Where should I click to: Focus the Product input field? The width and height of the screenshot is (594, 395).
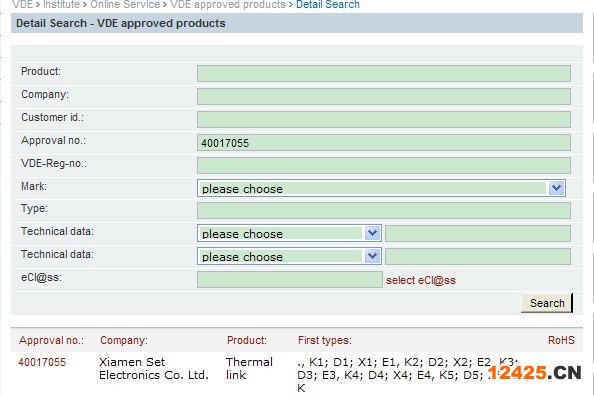[x=384, y=73]
